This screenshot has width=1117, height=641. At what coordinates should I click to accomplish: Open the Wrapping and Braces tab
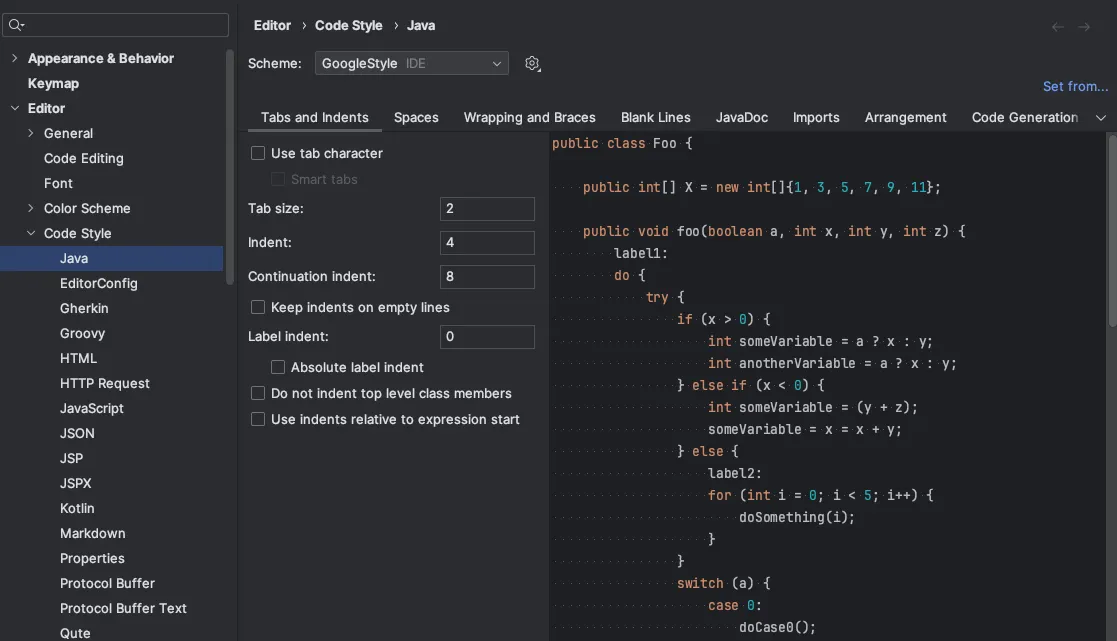tap(529, 118)
